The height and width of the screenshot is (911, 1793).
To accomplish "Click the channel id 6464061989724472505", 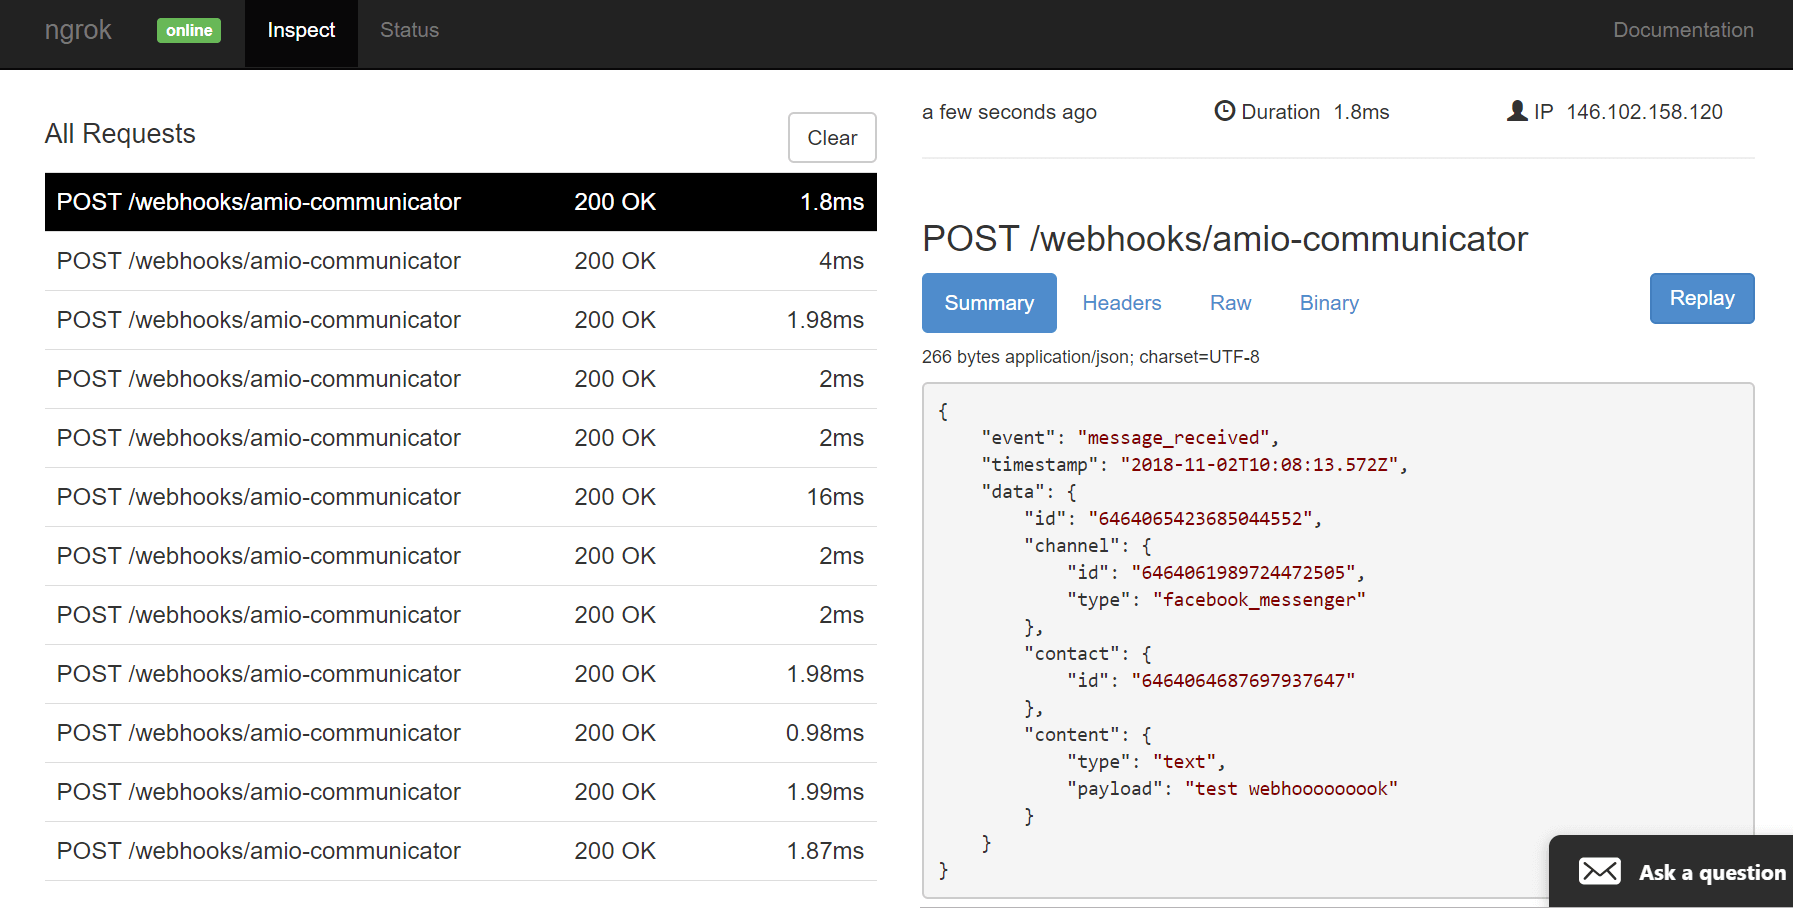I will [1243, 573].
